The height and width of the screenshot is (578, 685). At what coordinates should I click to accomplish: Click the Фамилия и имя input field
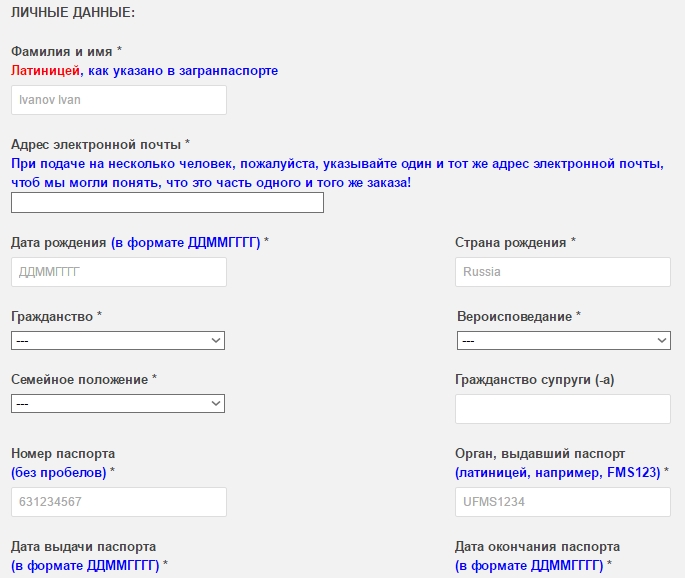click(x=119, y=100)
